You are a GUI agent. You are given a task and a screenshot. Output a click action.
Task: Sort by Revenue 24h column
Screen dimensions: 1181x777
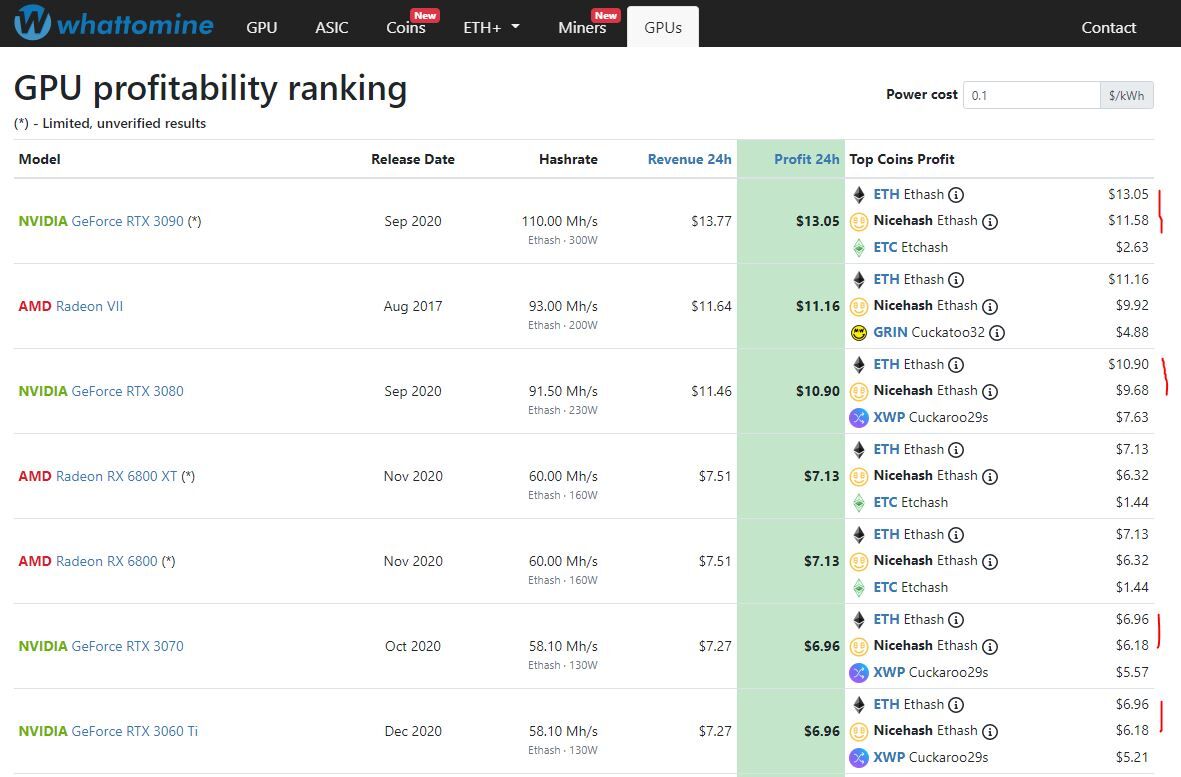(x=689, y=159)
